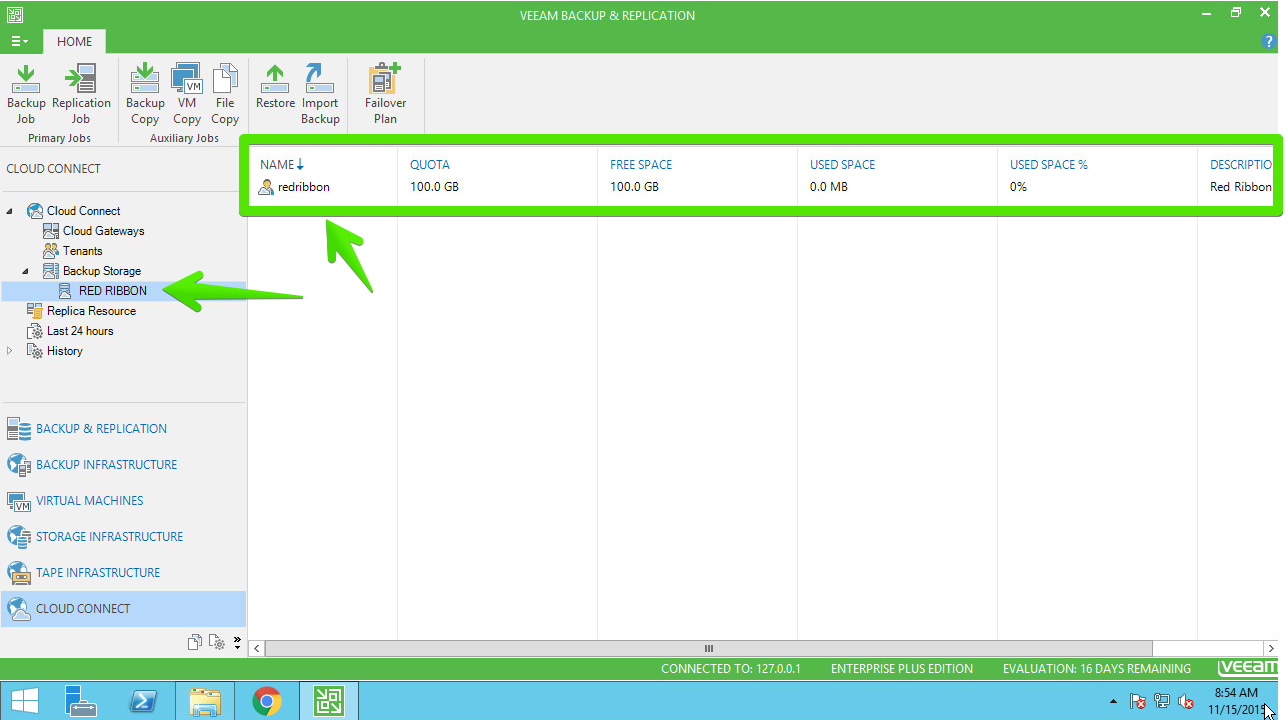This screenshot has width=1288, height=720.
Task: Open File Explorer from the taskbar
Action: (x=205, y=702)
